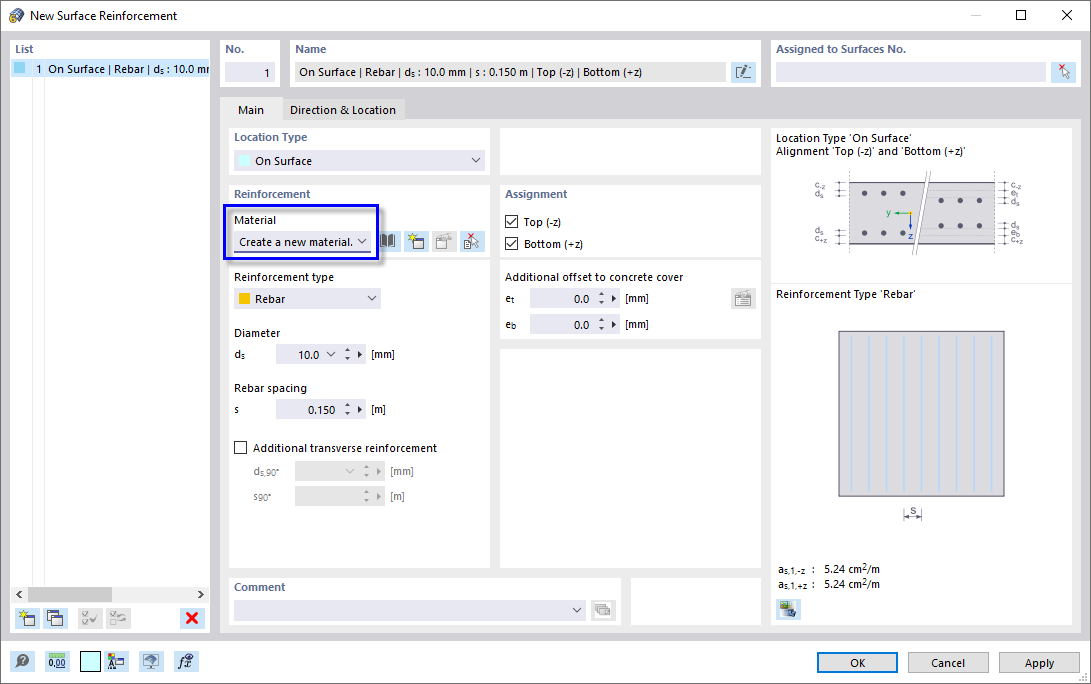Image resolution: width=1091 pixels, height=684 pixels.
Task: Click the Apply button
Action: click(x=1038, y=662)
